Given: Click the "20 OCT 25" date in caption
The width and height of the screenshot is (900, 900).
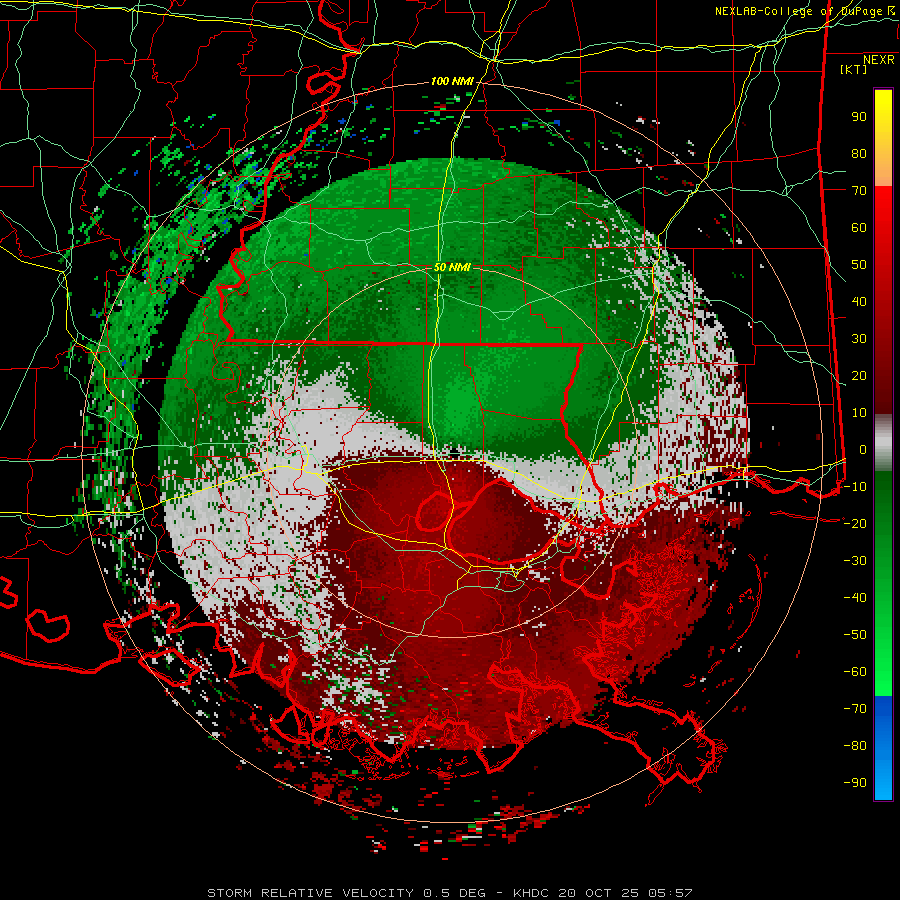Looking at the screenshot, I should click(598, 893).
